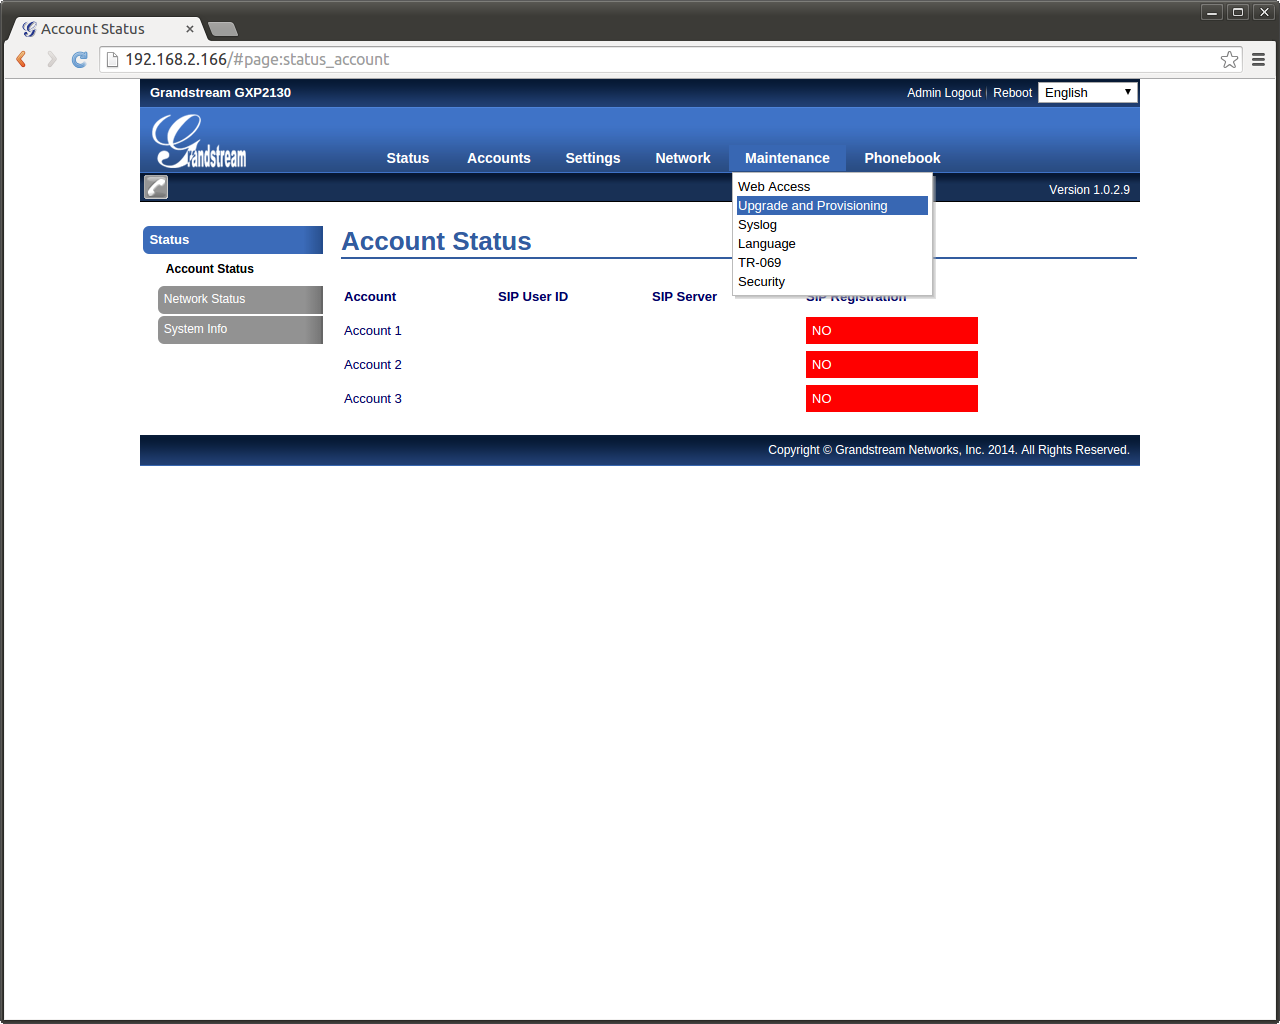The image size is (1280, 1024).
Task: Go back with the browser back arrow
Action: [21, 59]
